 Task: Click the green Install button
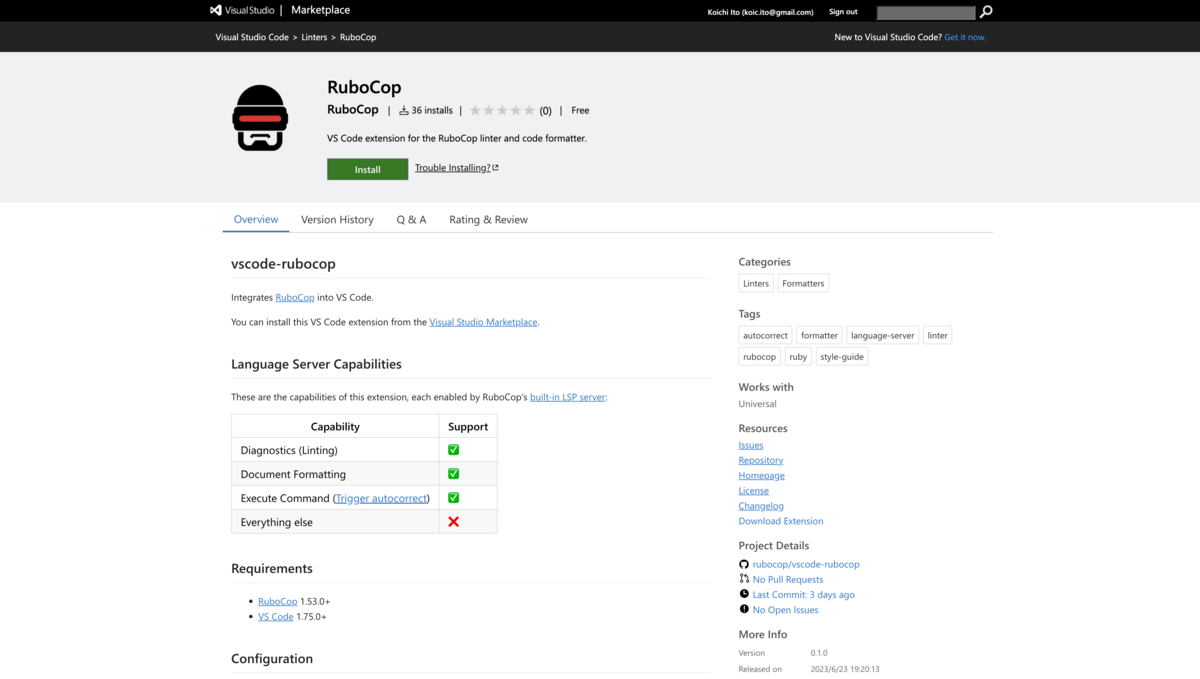(x=367, y=169)
